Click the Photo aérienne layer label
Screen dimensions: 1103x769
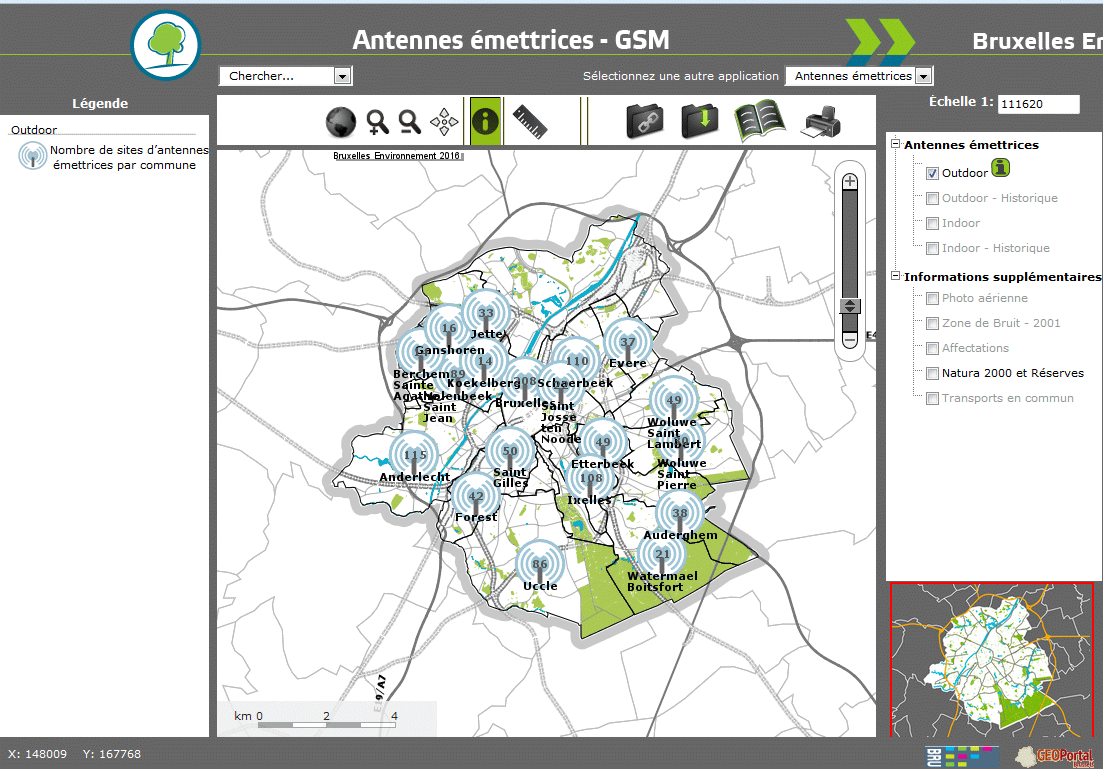point(984,298)
